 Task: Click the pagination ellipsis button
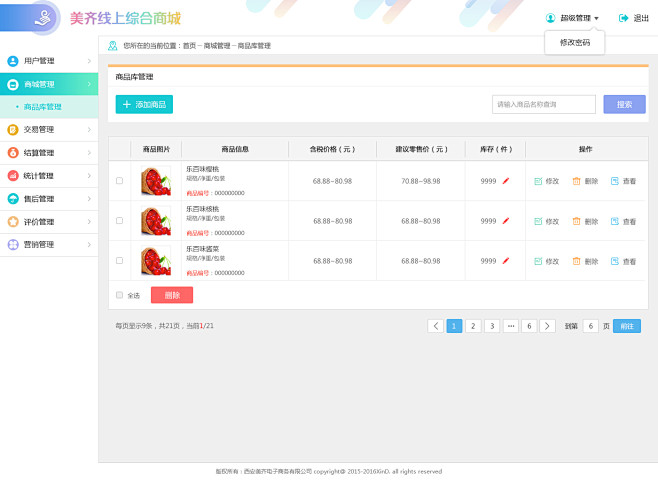point(511,326)
